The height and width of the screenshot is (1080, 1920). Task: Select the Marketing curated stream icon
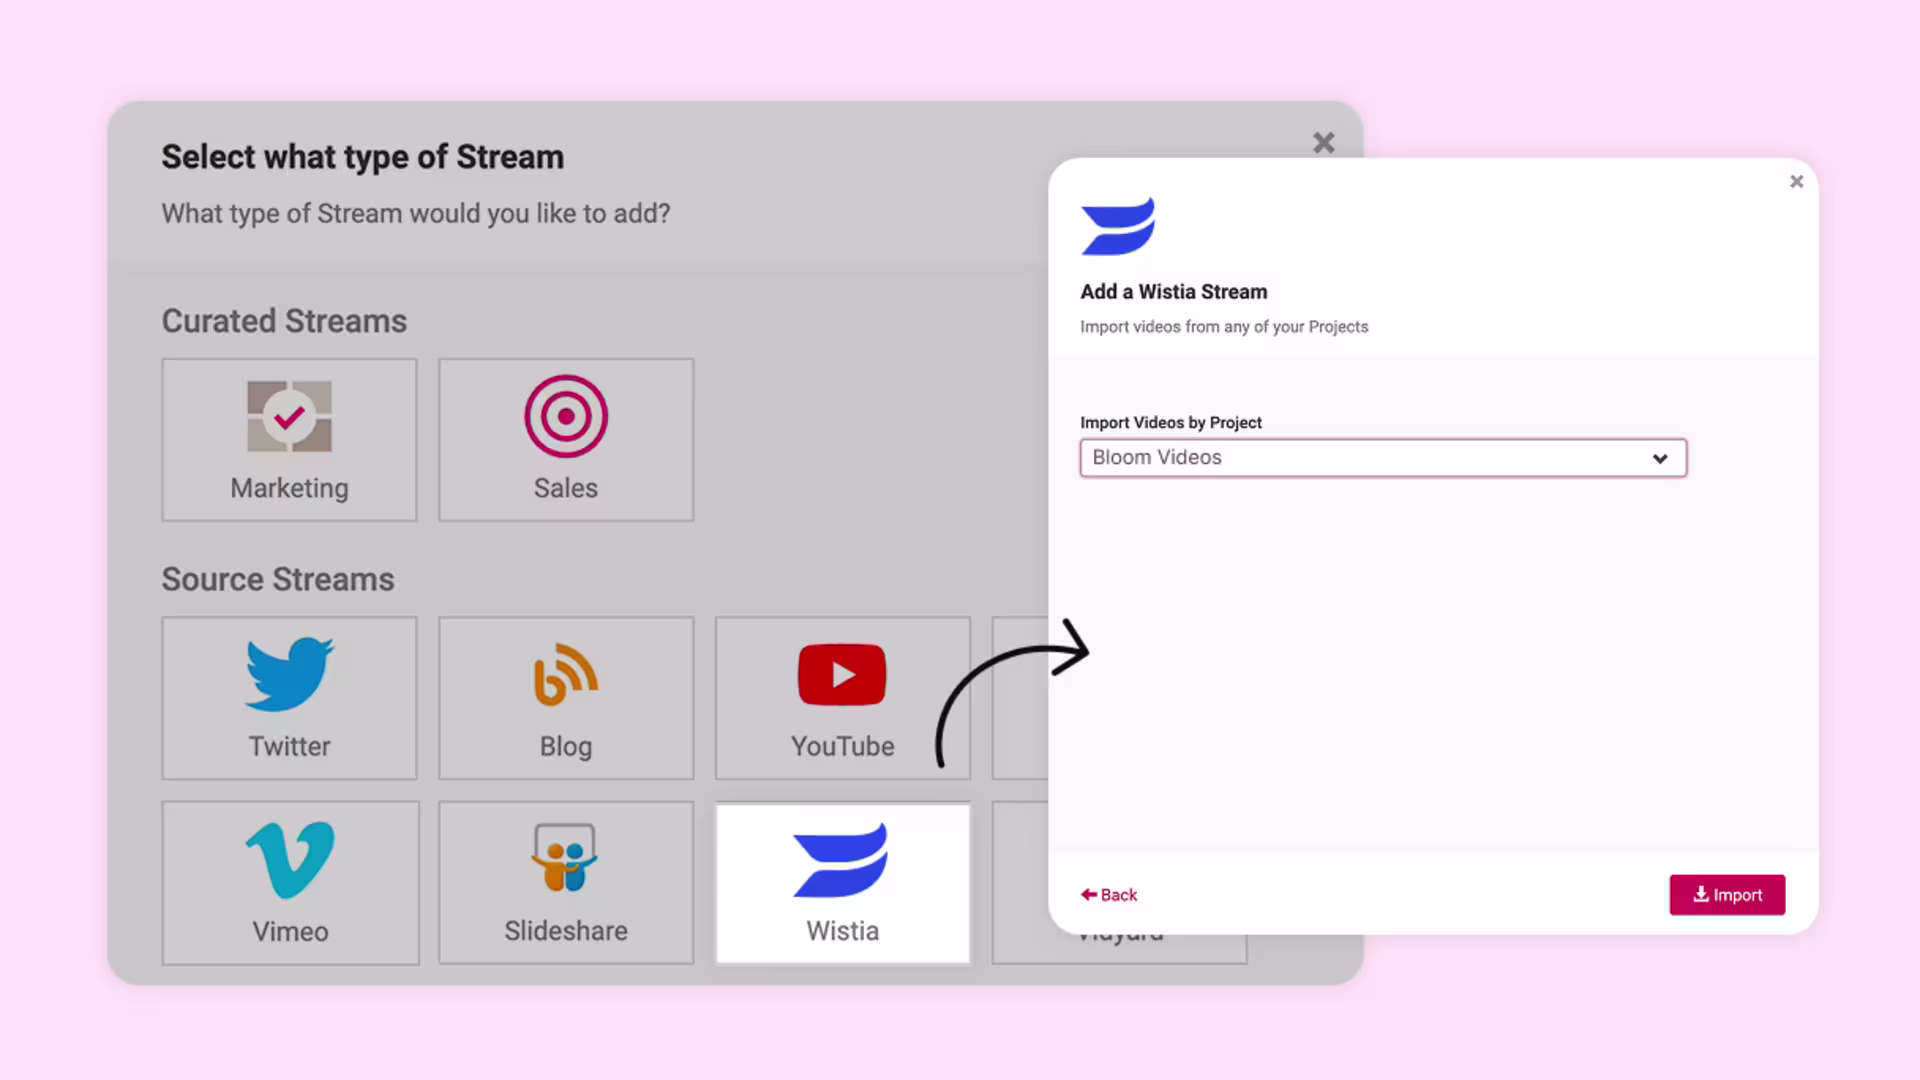(289, 417)
